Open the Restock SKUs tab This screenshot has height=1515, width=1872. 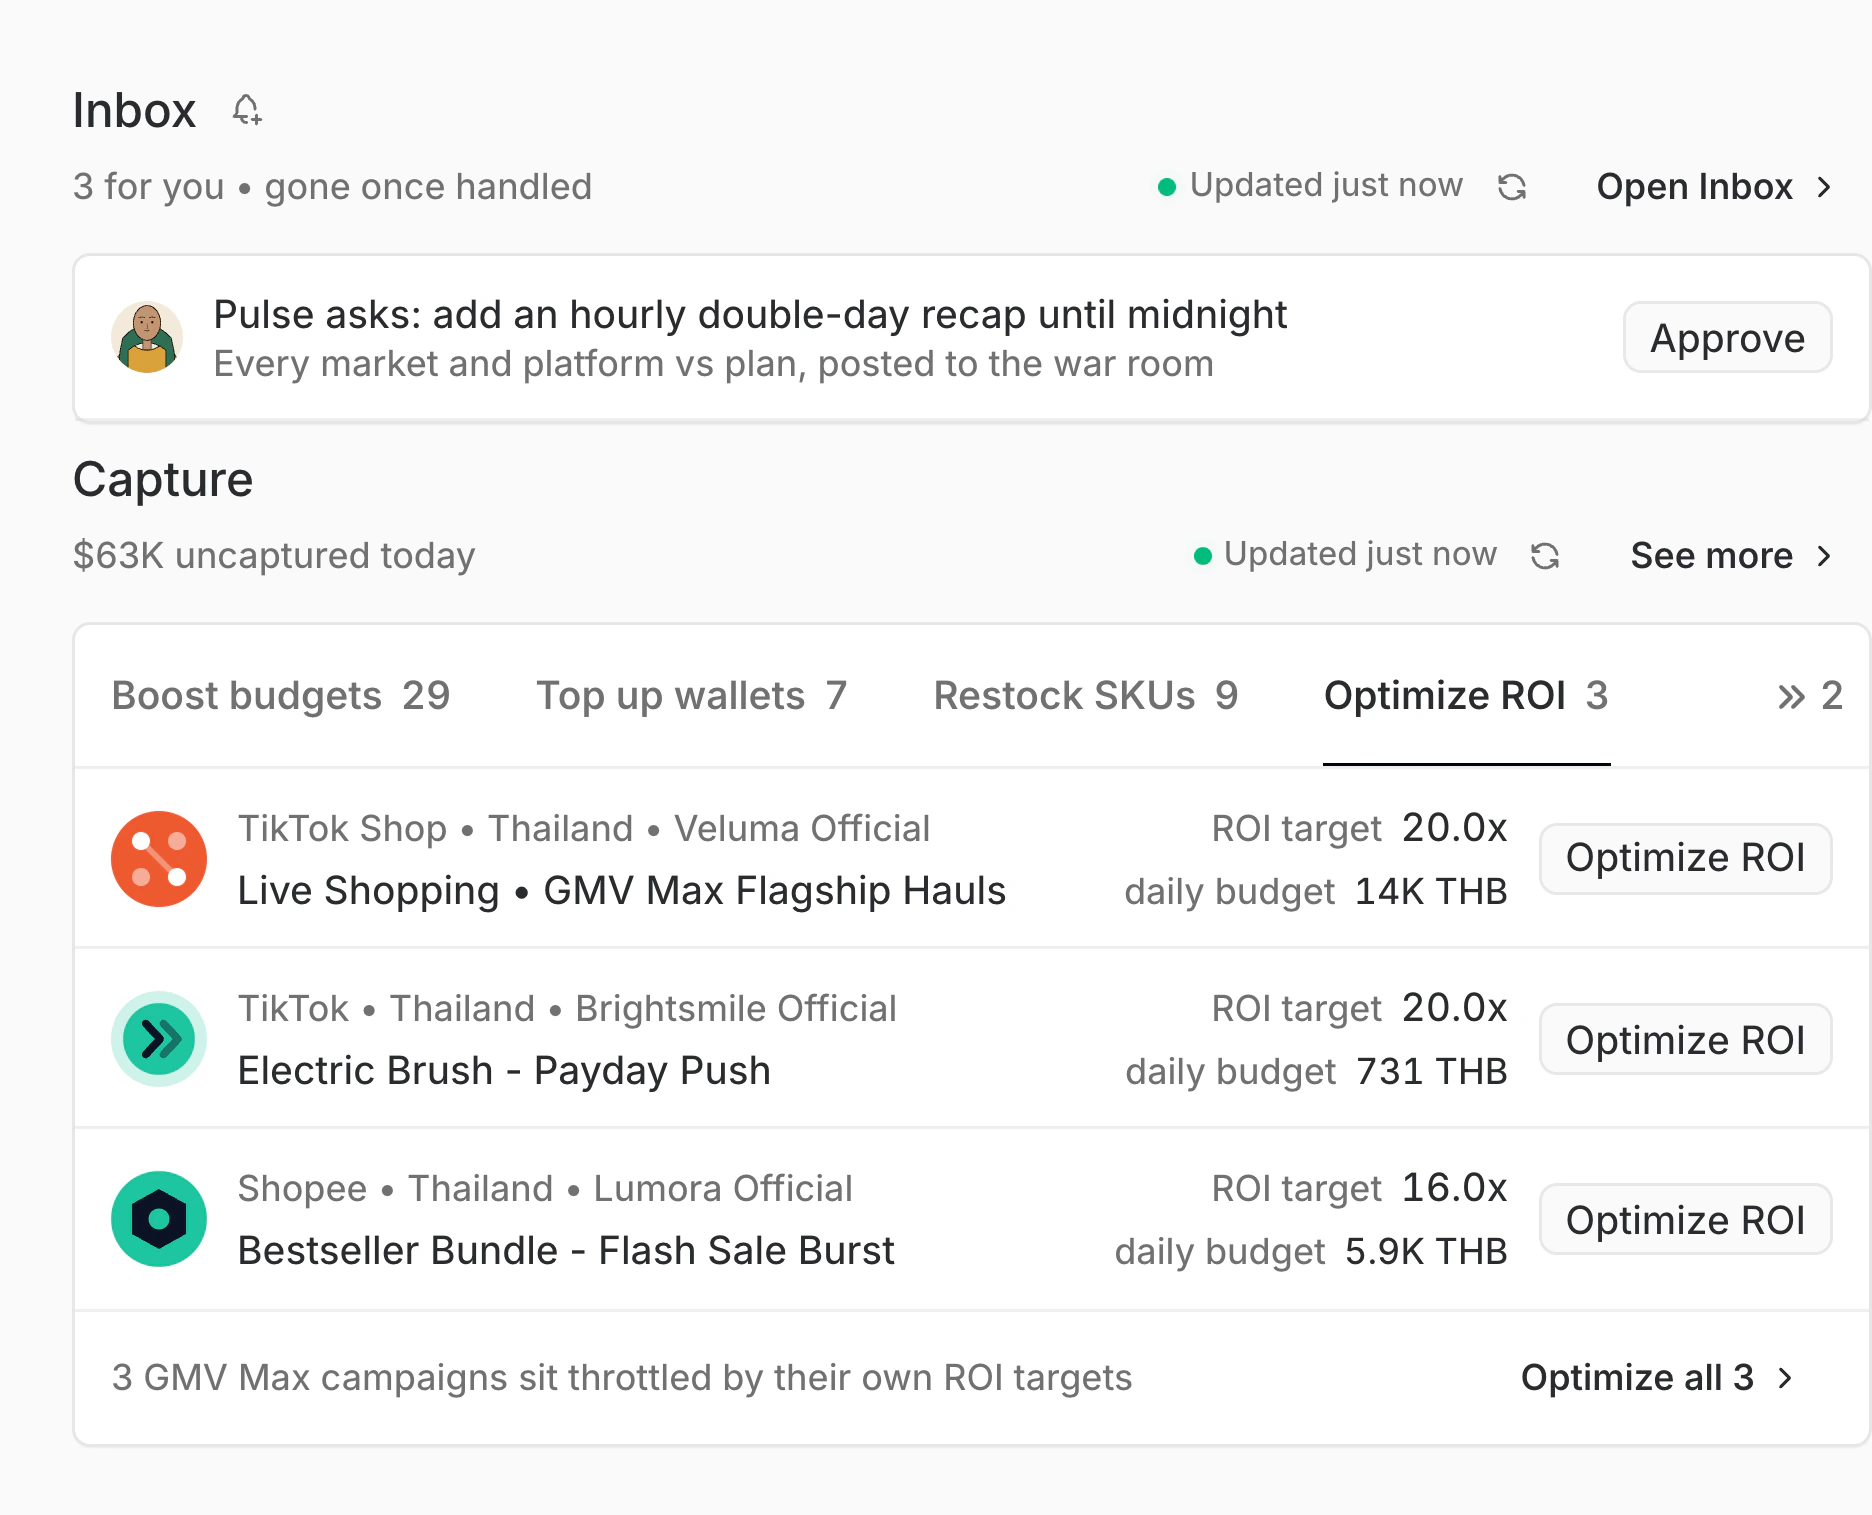click(1086, 696)
